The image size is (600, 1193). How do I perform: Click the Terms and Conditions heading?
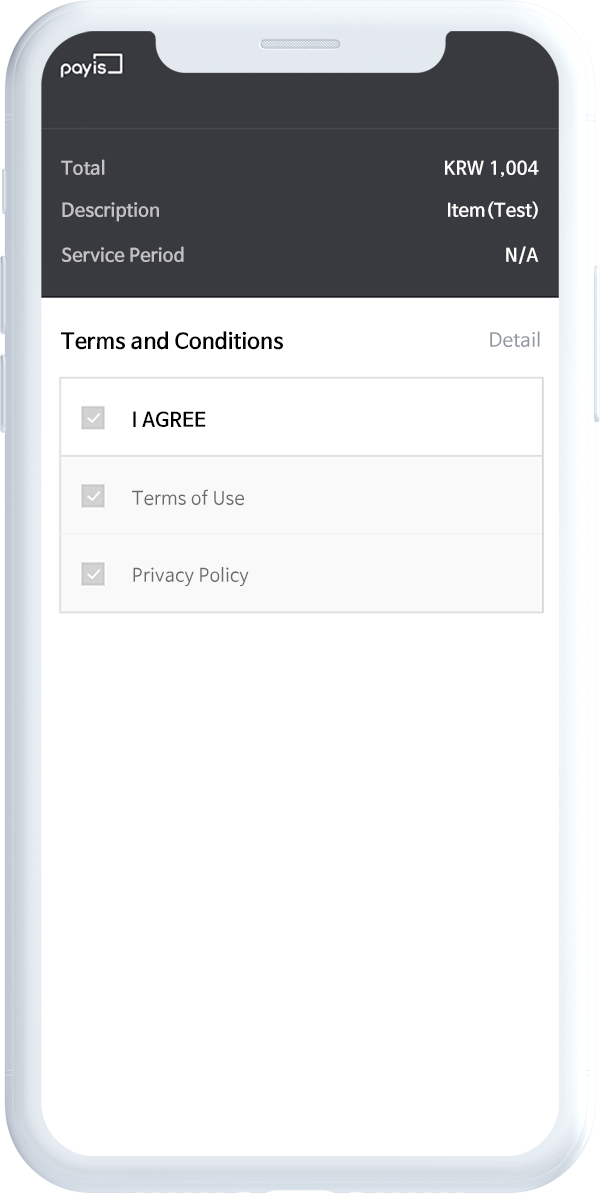click(x=172, y=341)
